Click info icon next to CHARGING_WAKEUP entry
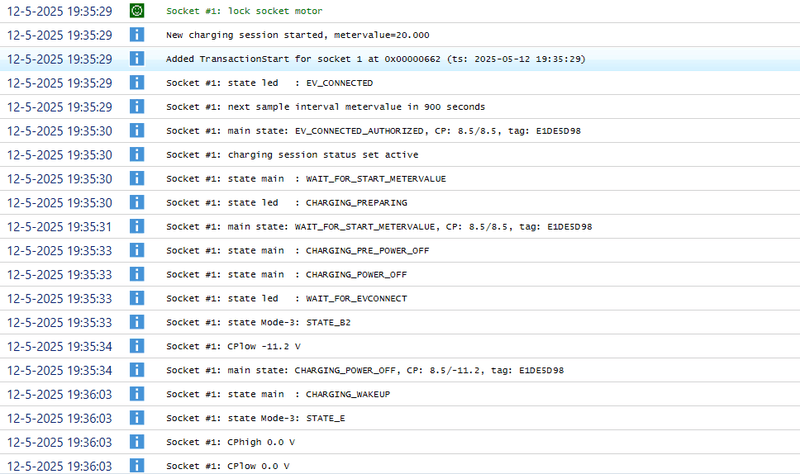 [138, 394]
